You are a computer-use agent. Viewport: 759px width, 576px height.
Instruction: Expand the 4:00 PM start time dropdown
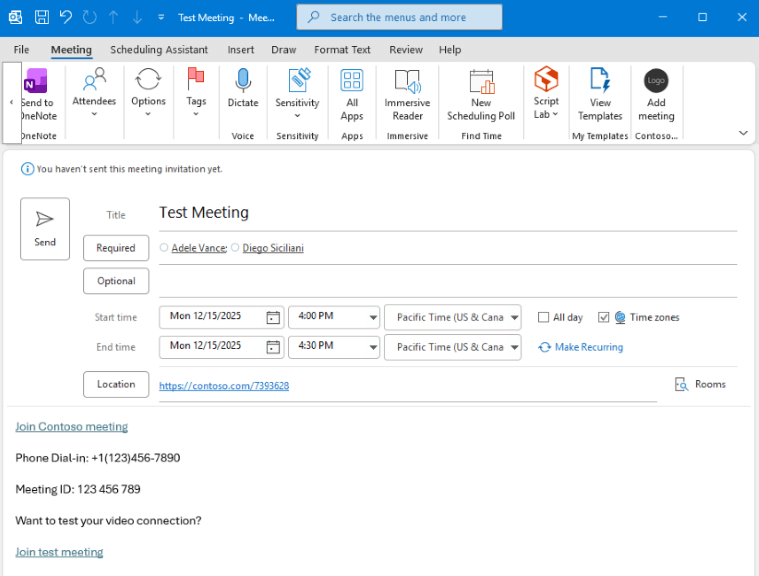tap(373, 318)
